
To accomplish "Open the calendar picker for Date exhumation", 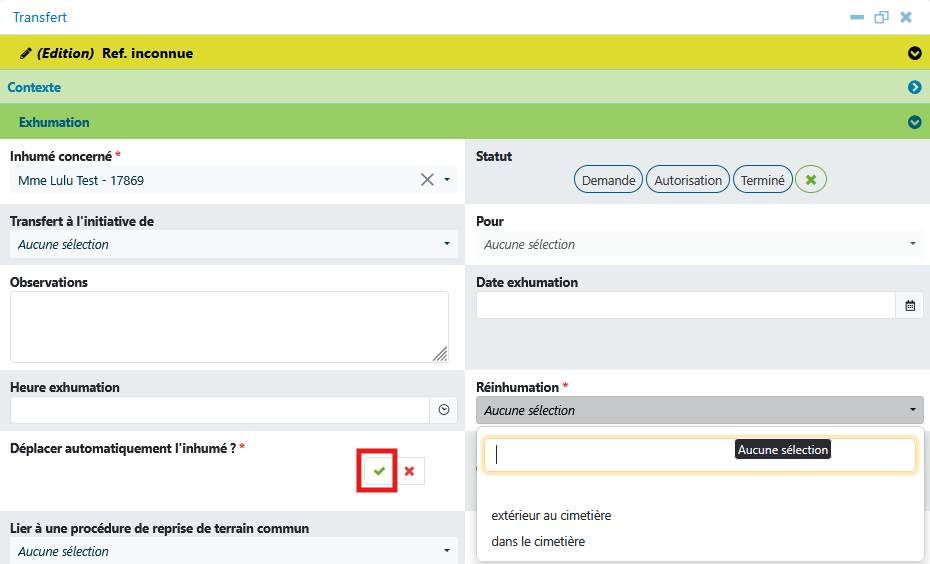I will tap(910, 305).
